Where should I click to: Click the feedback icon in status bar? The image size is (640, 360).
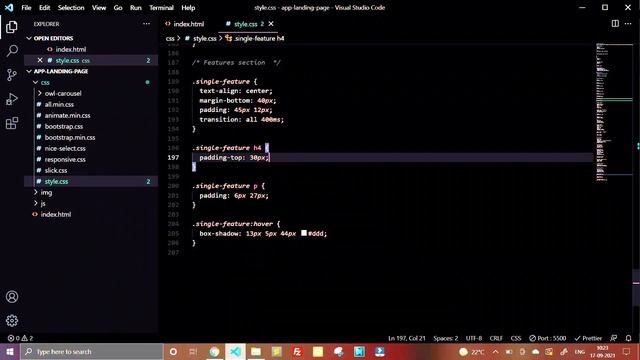coord(613,338)
